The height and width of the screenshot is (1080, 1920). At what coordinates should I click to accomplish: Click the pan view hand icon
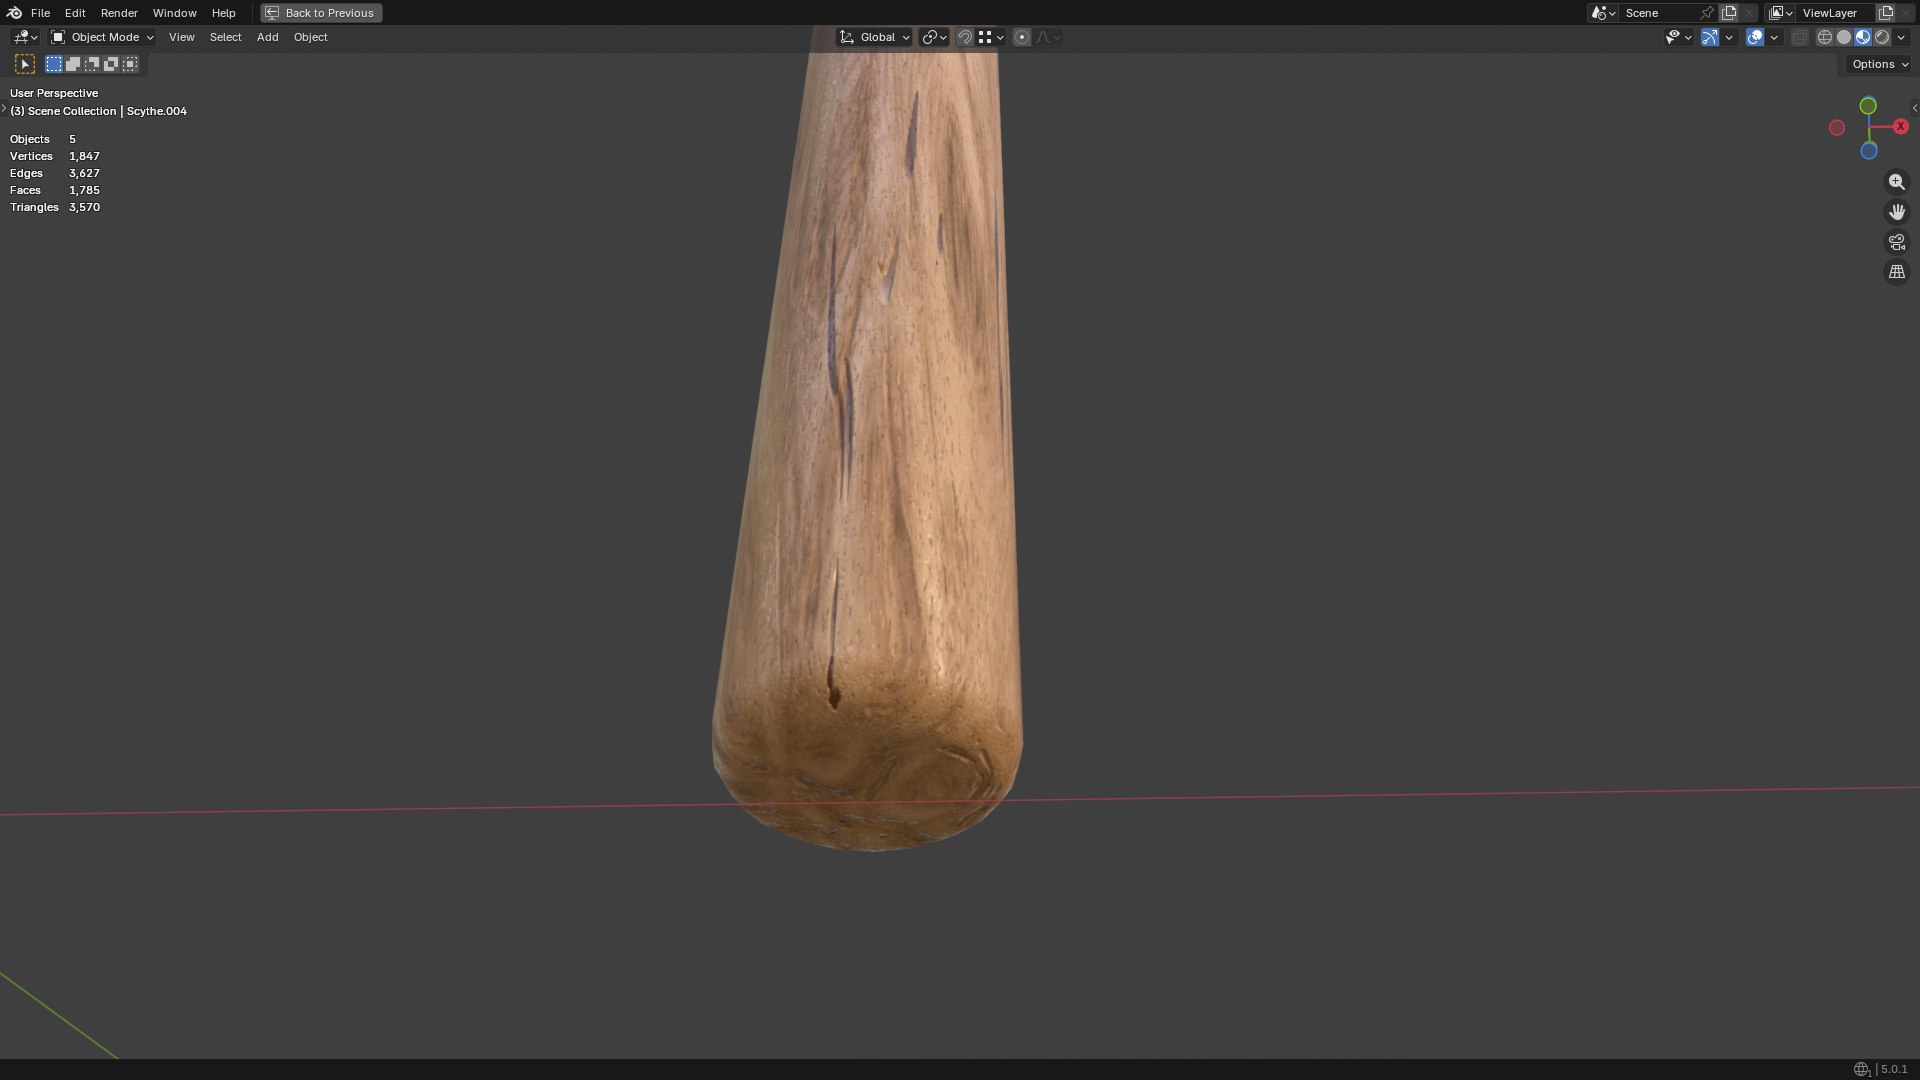click(x=1896, y=212)
